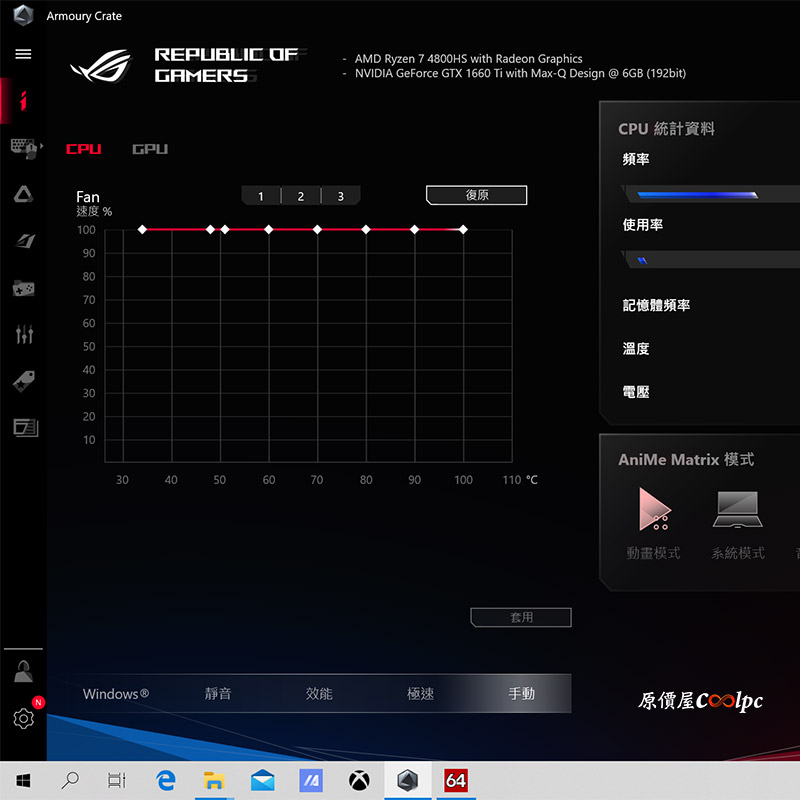Open the Home info sidebar icon
This screenshot has height=800, width=800.
tap(23, 101)
